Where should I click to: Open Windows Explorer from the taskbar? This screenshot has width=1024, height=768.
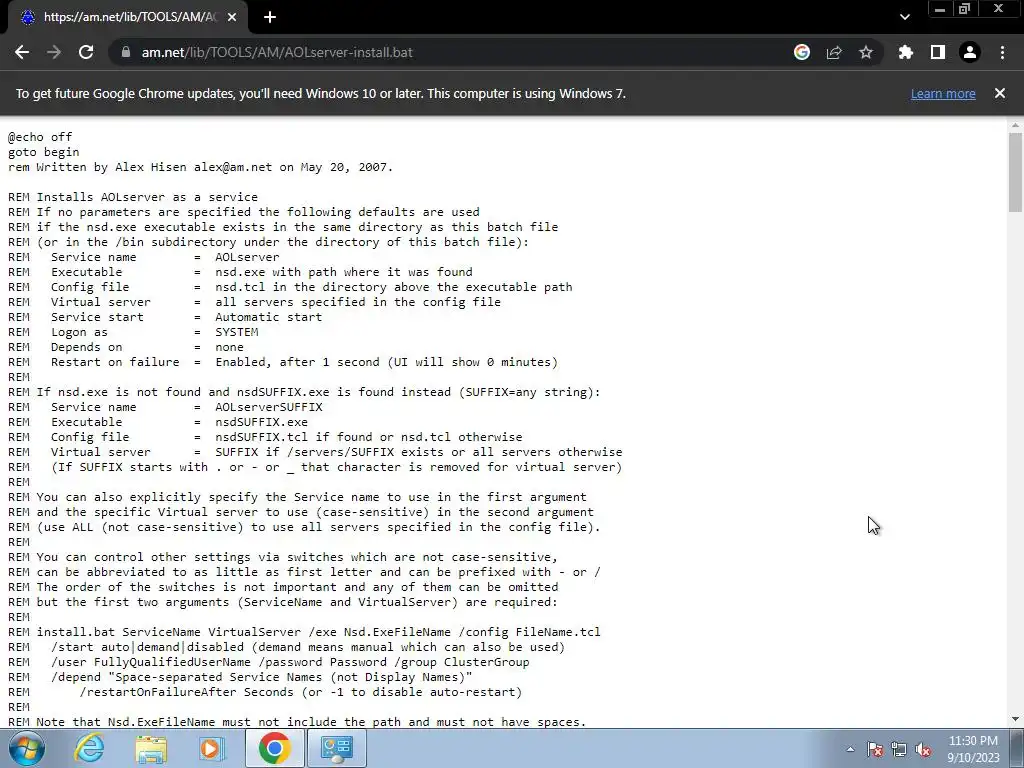[x=151, y=748]
